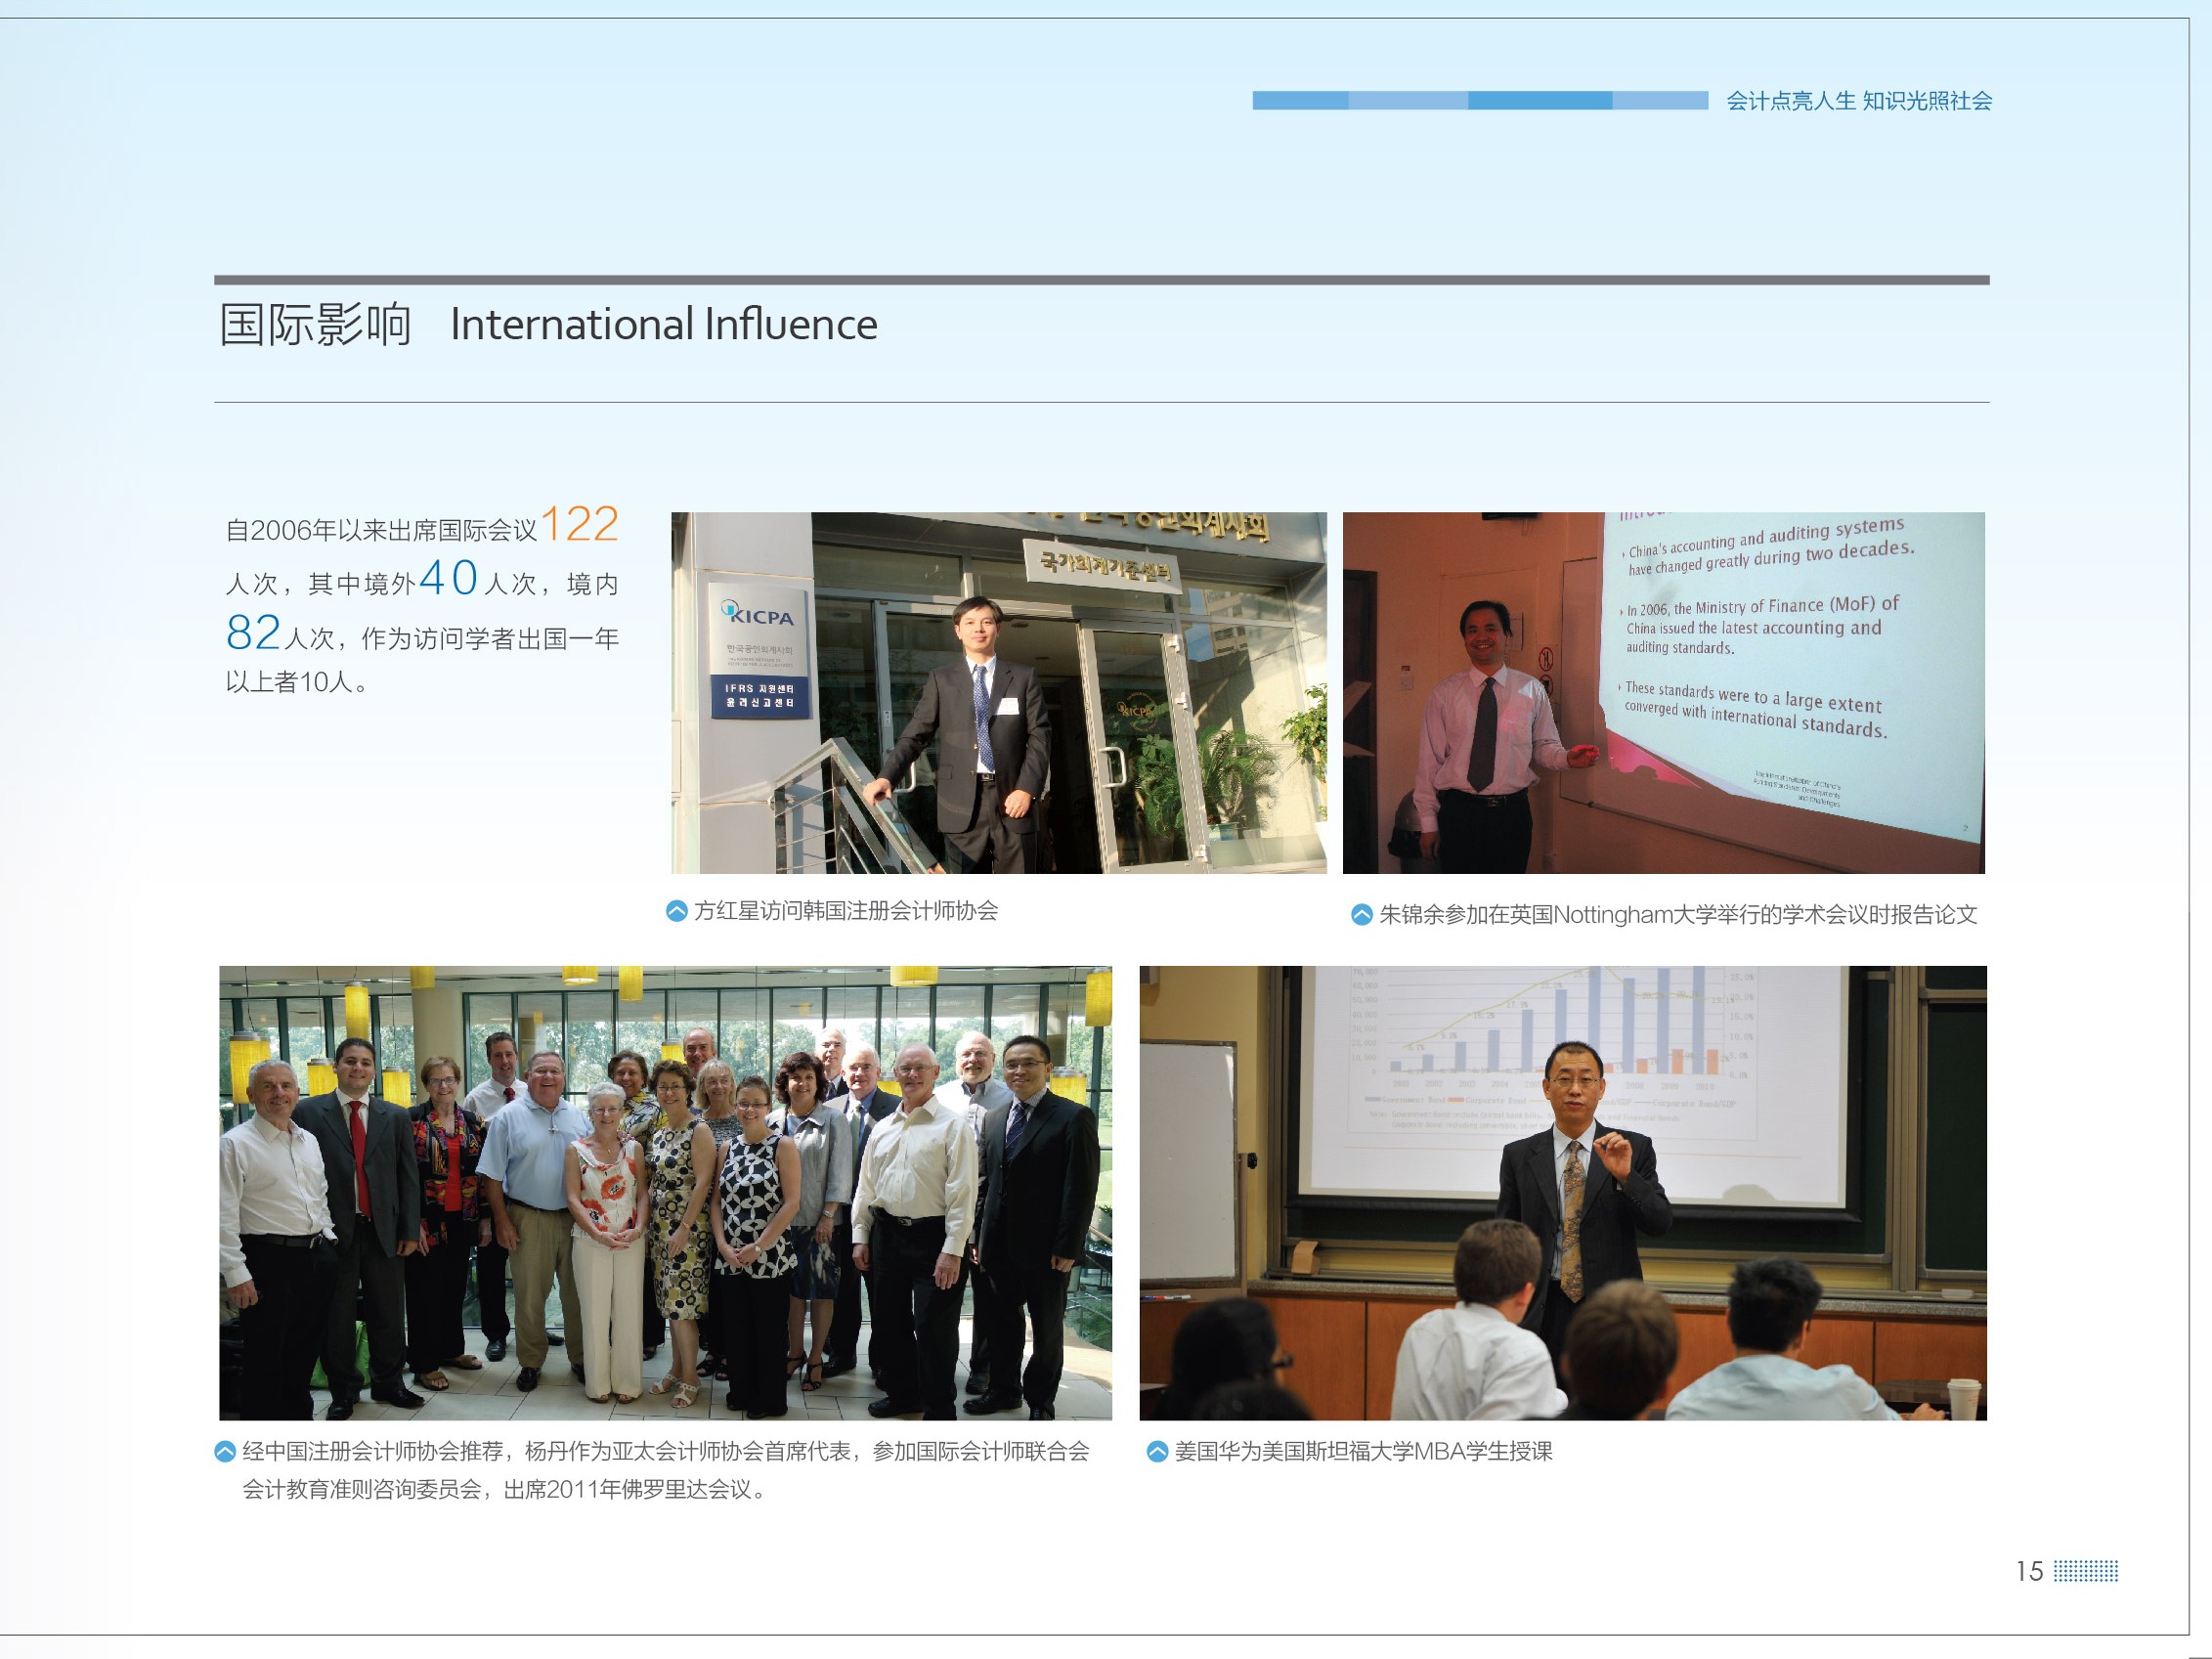
Task: Click the page number 15
Action: pos(2029,1572)
